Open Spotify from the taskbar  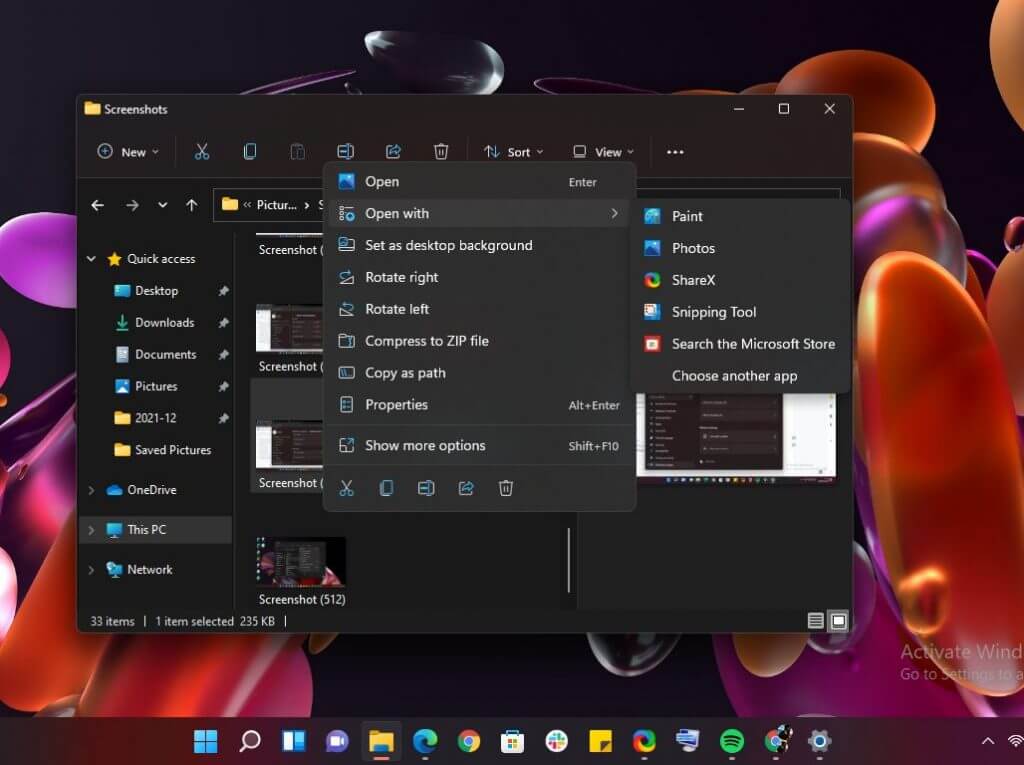pos(731,741)
